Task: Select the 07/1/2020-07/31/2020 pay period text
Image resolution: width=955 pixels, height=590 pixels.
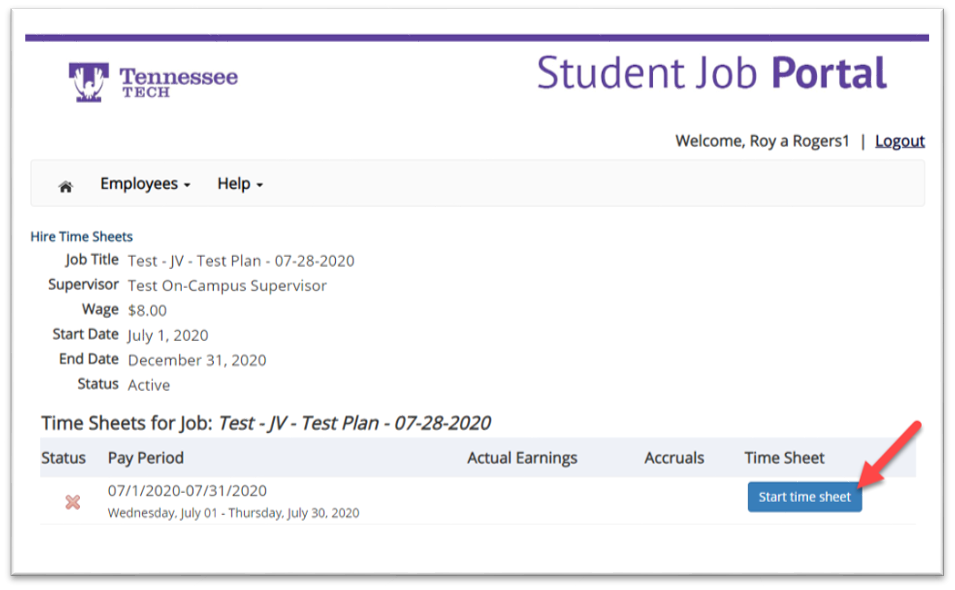Action: coord(188,491)
